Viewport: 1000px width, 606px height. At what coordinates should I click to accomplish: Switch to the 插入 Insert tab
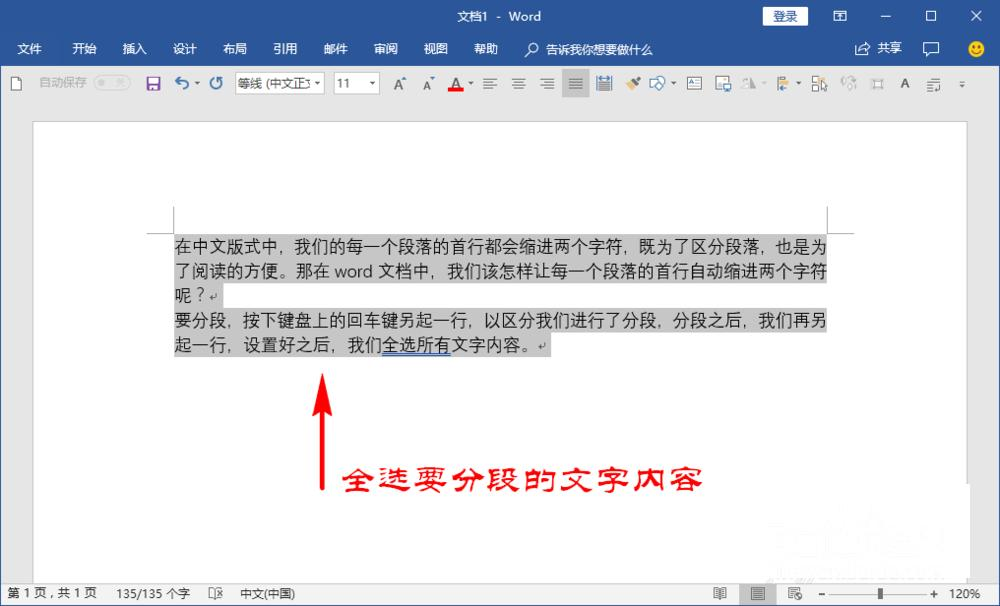point(135,49)
